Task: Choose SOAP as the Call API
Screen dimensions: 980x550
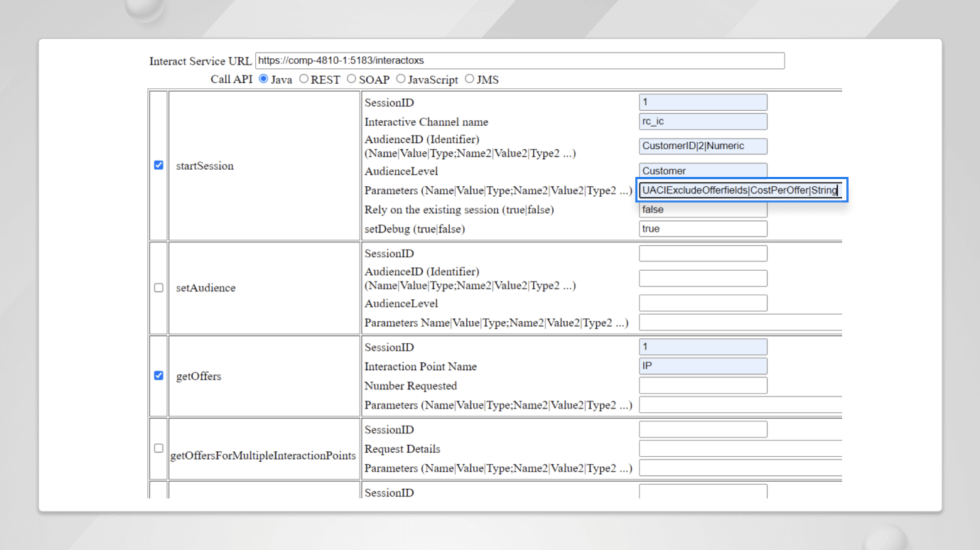Action: tap(351, 79)
